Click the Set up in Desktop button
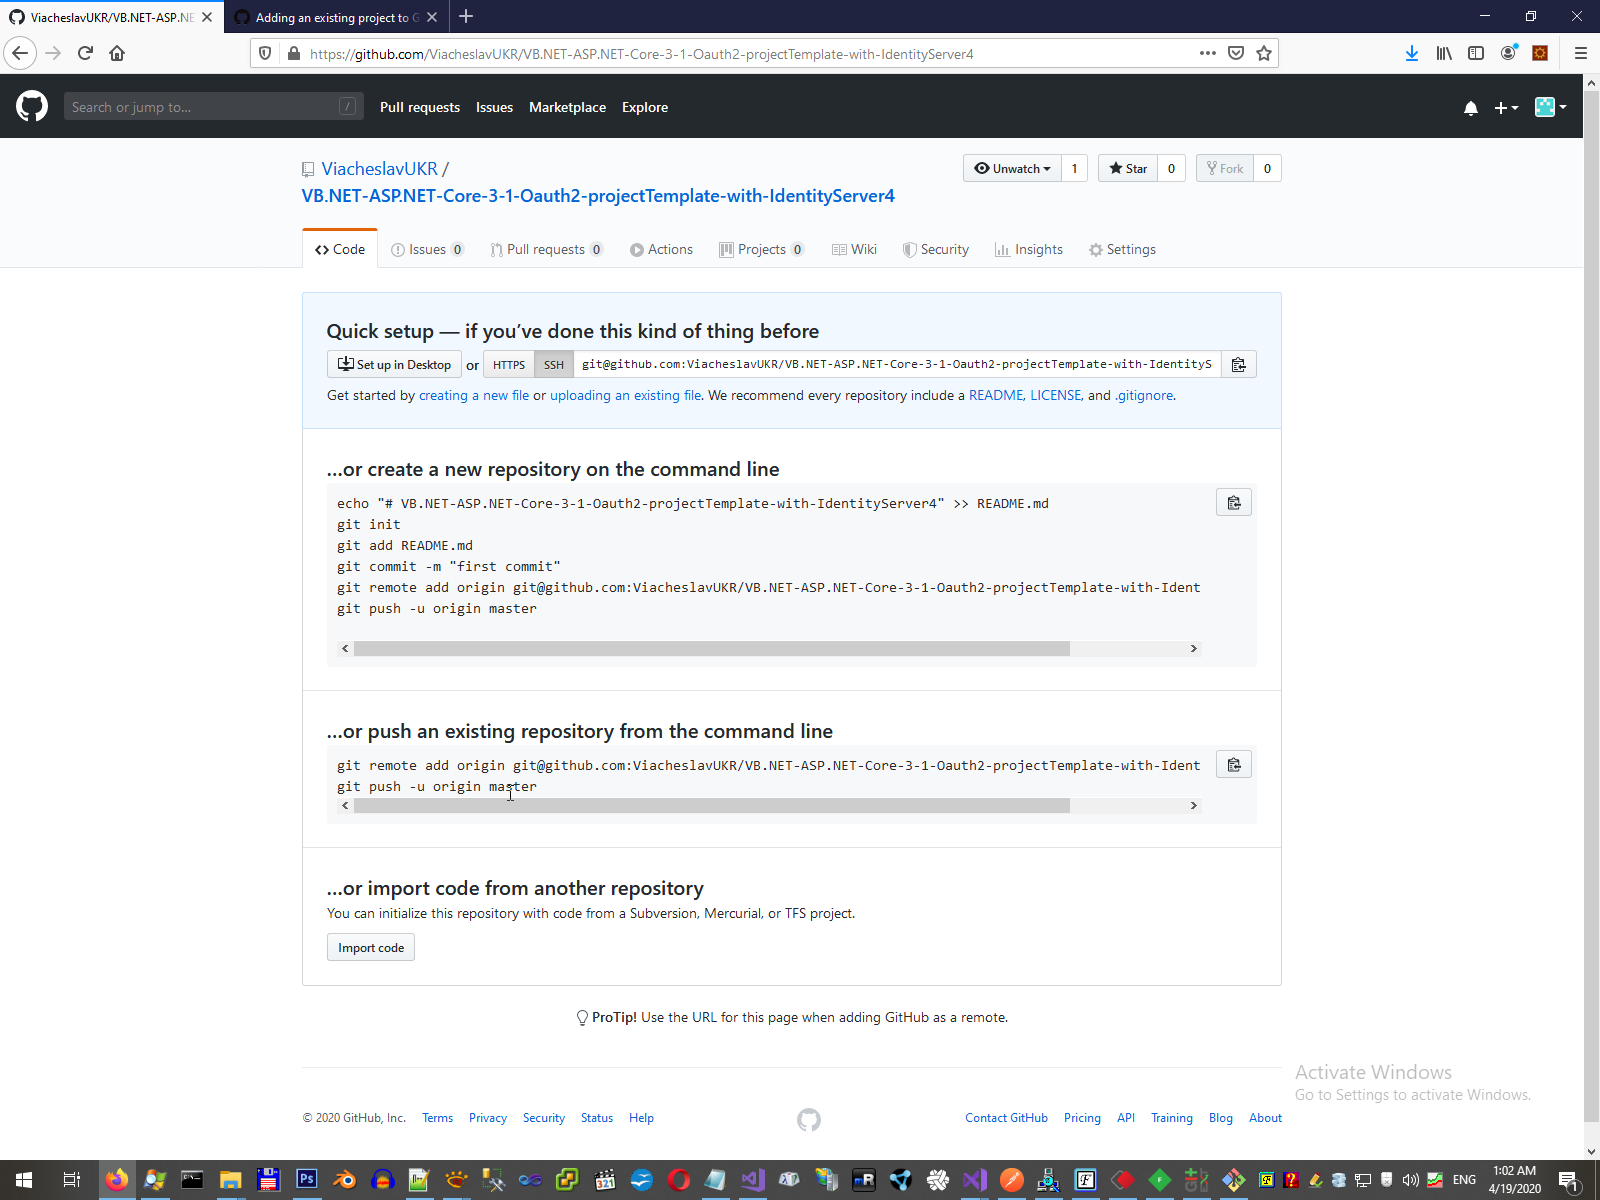The height and width of the screenshot is (1200, 1600). [394, 365]
